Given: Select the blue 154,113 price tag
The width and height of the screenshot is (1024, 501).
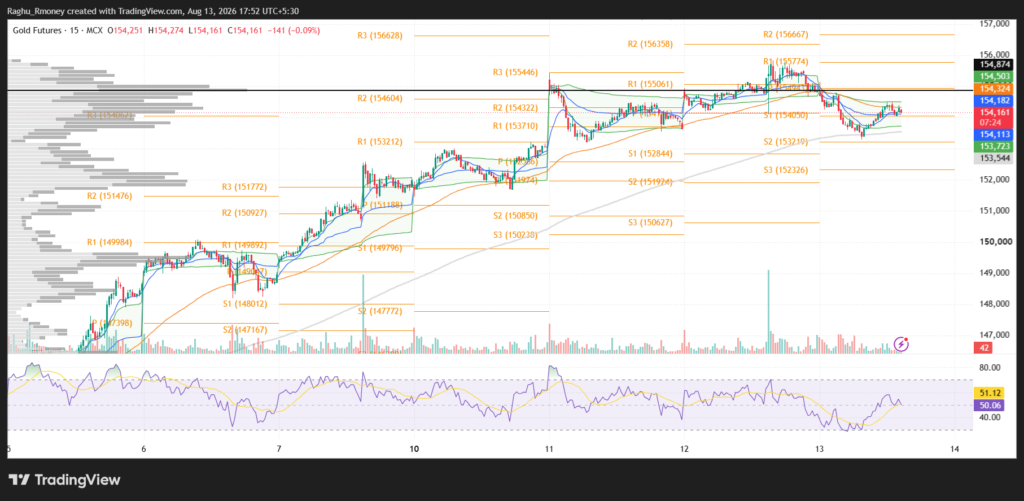Looking at the screenshot, I should click(x=992, y=134).
